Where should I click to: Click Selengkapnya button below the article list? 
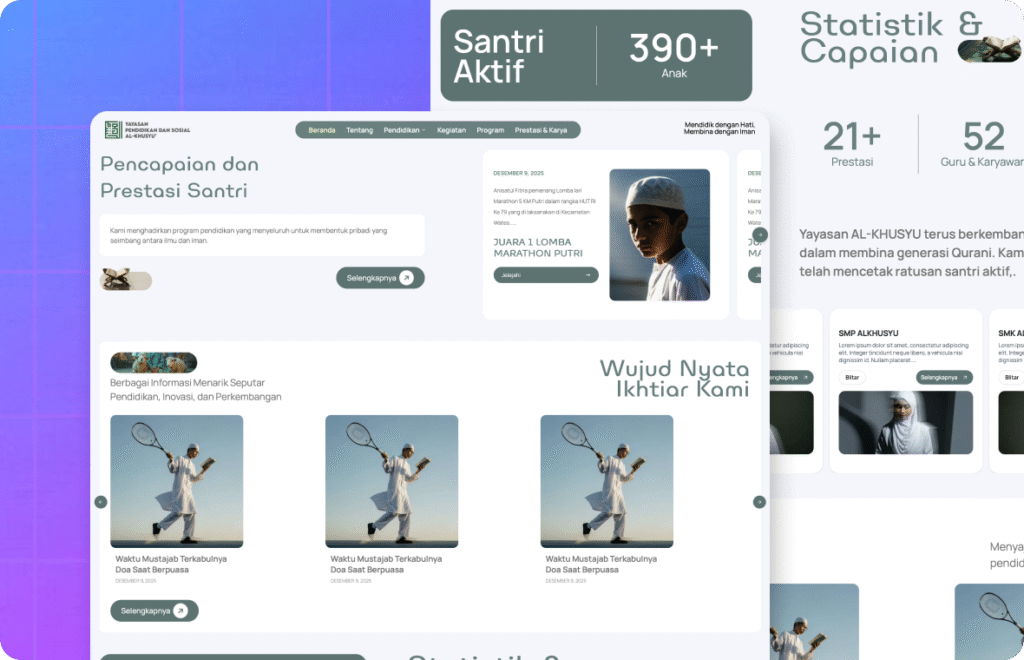click(154, 610)
